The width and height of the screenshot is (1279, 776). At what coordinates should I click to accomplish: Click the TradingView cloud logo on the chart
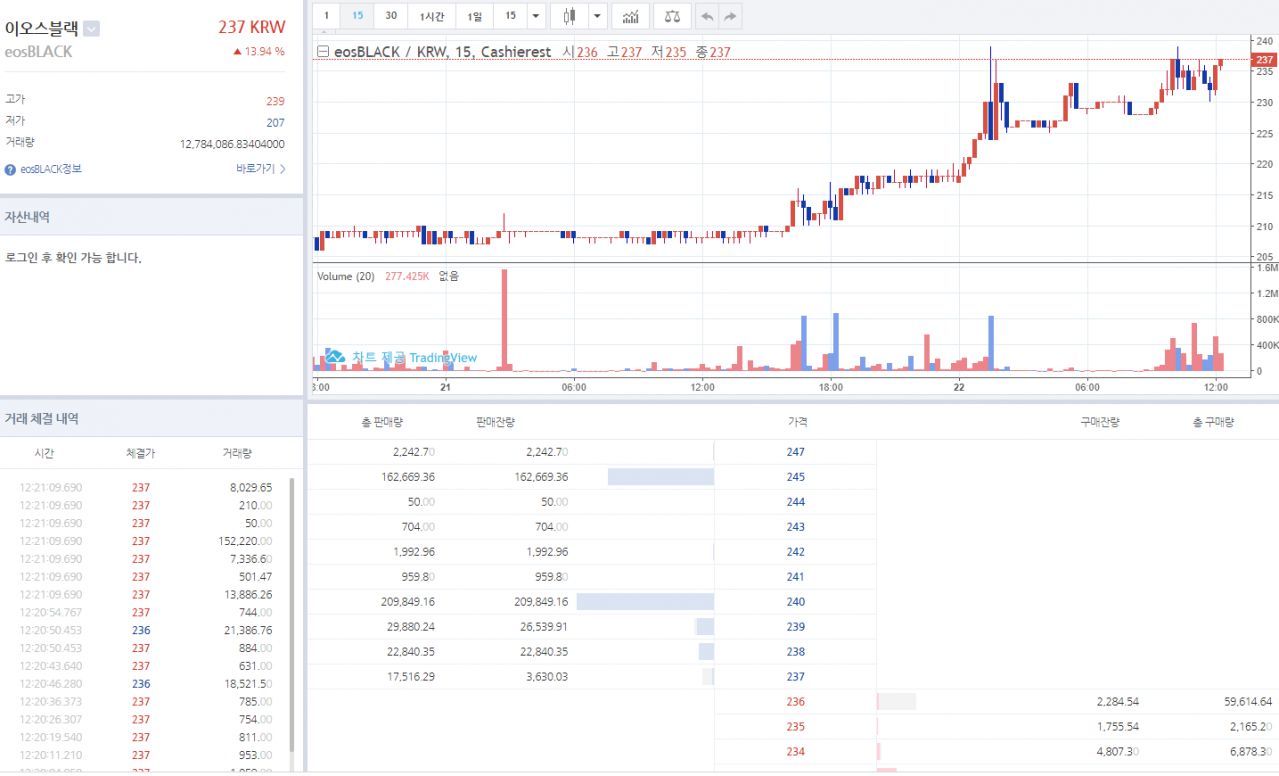pos(334,357)
